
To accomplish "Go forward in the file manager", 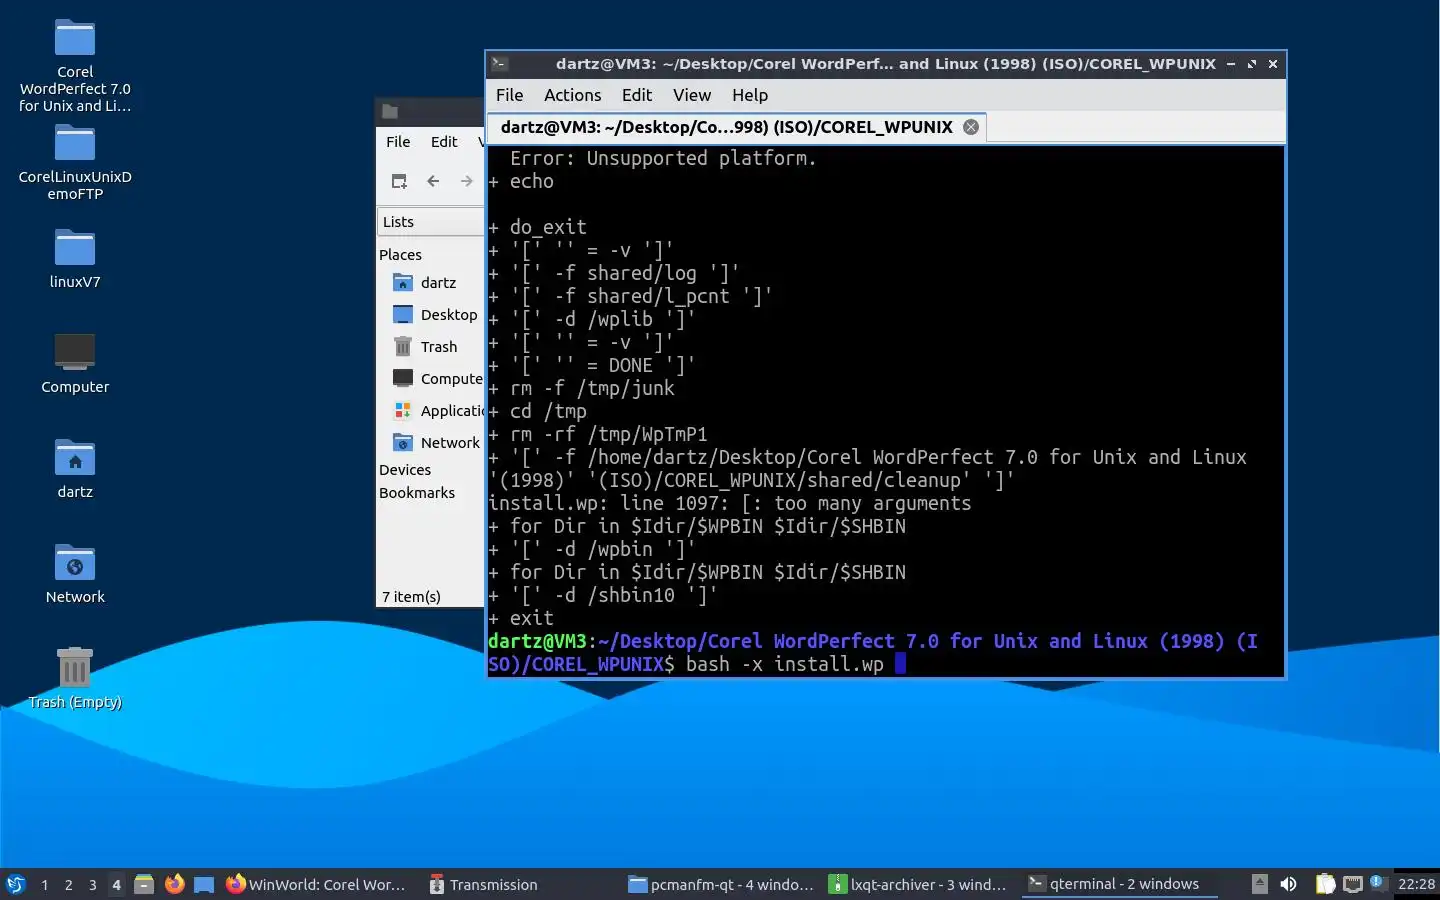I will [x=466, y=181].
